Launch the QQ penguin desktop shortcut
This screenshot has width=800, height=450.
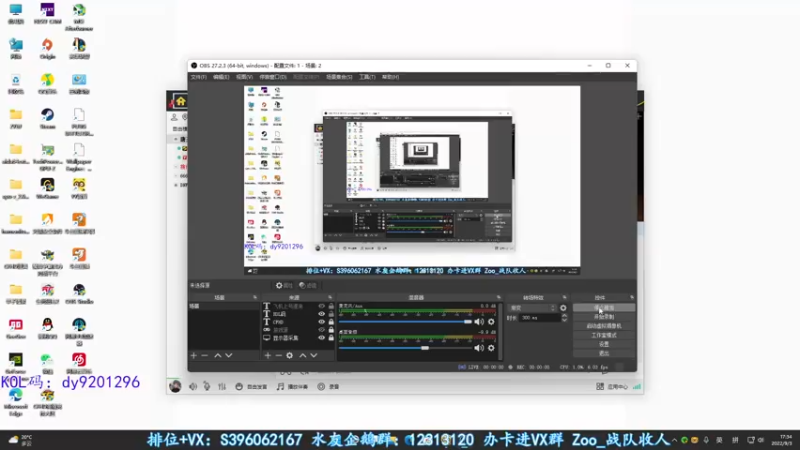click(x=47, y=329)
